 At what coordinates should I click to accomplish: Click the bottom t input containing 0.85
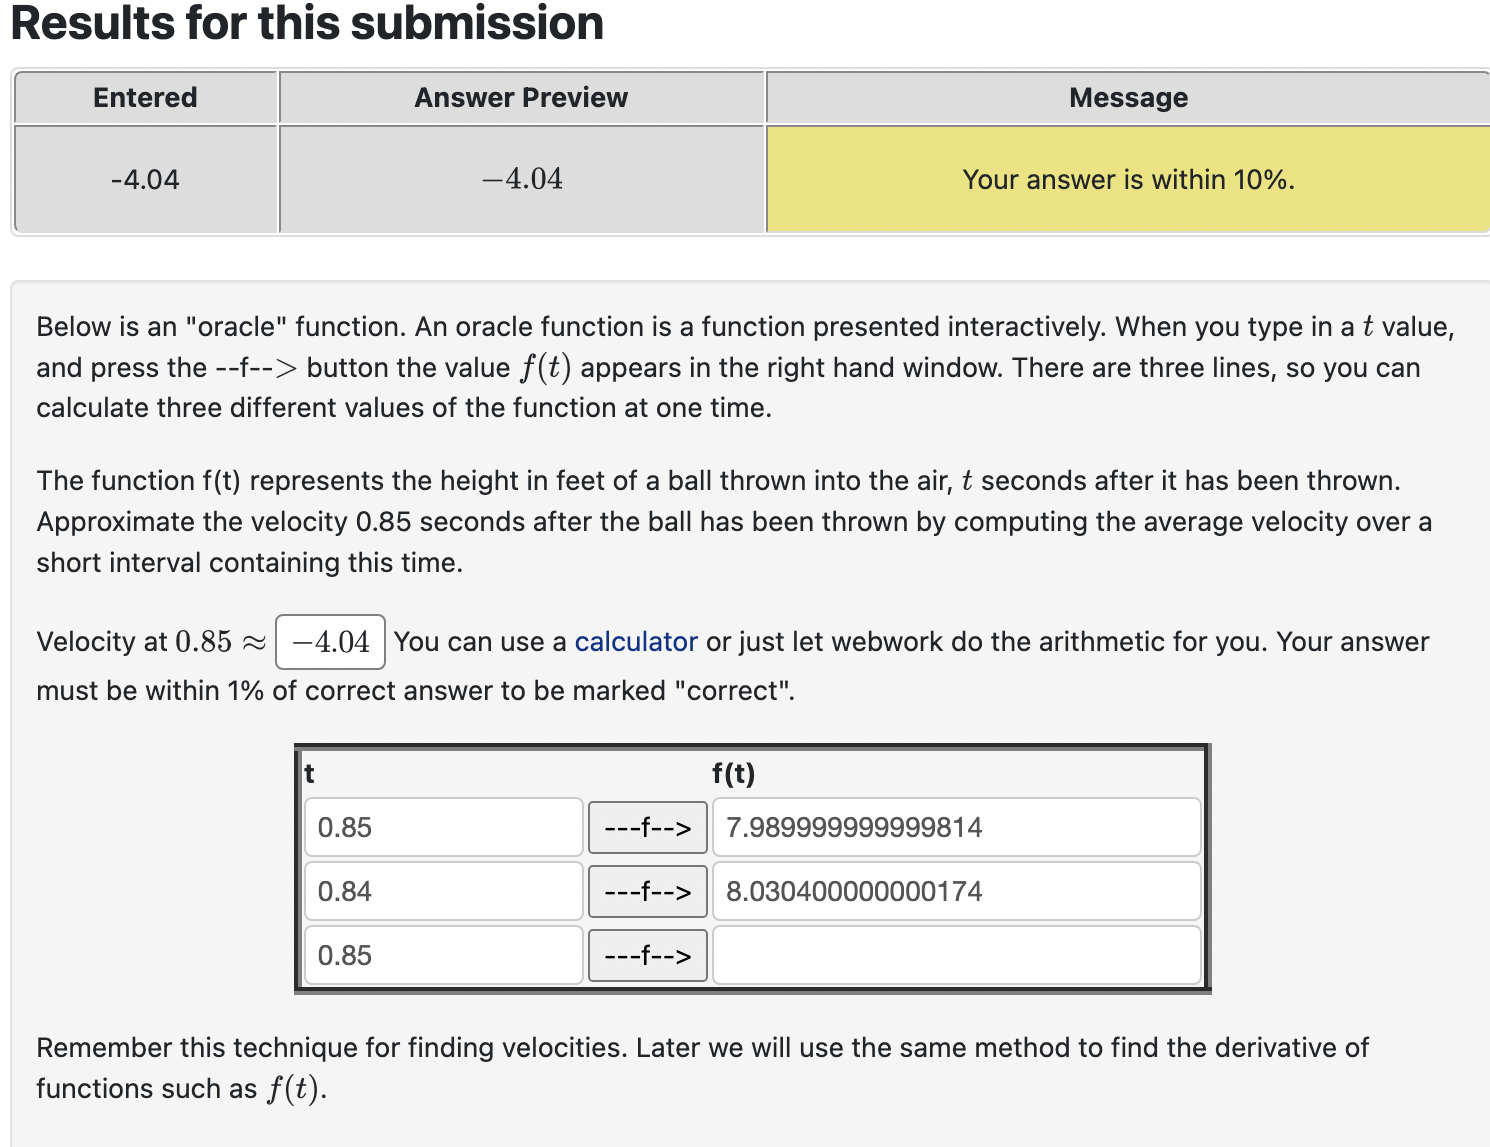[443, 955]
